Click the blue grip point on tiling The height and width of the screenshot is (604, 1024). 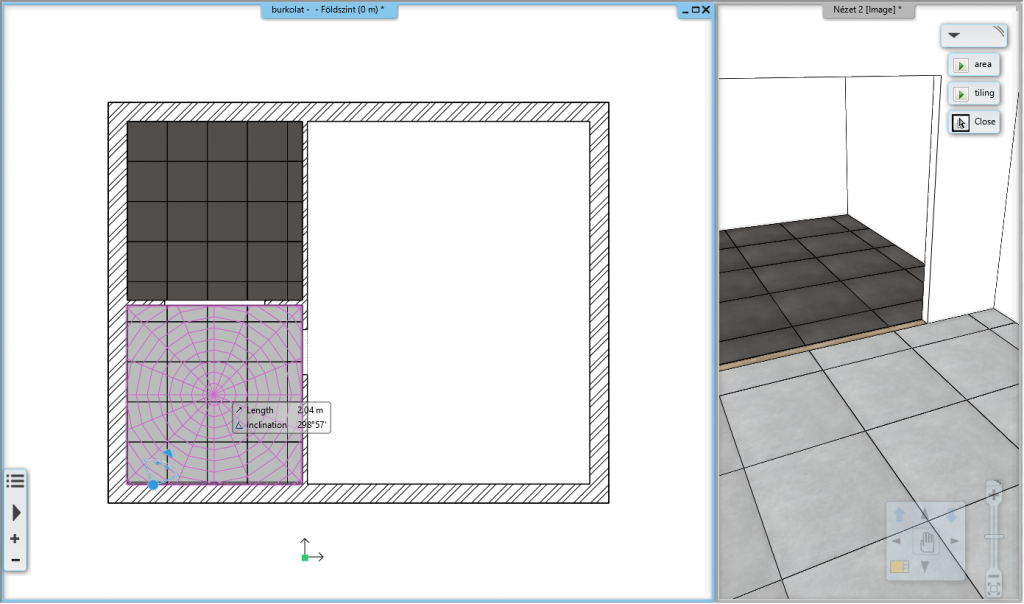coord(153,485)
